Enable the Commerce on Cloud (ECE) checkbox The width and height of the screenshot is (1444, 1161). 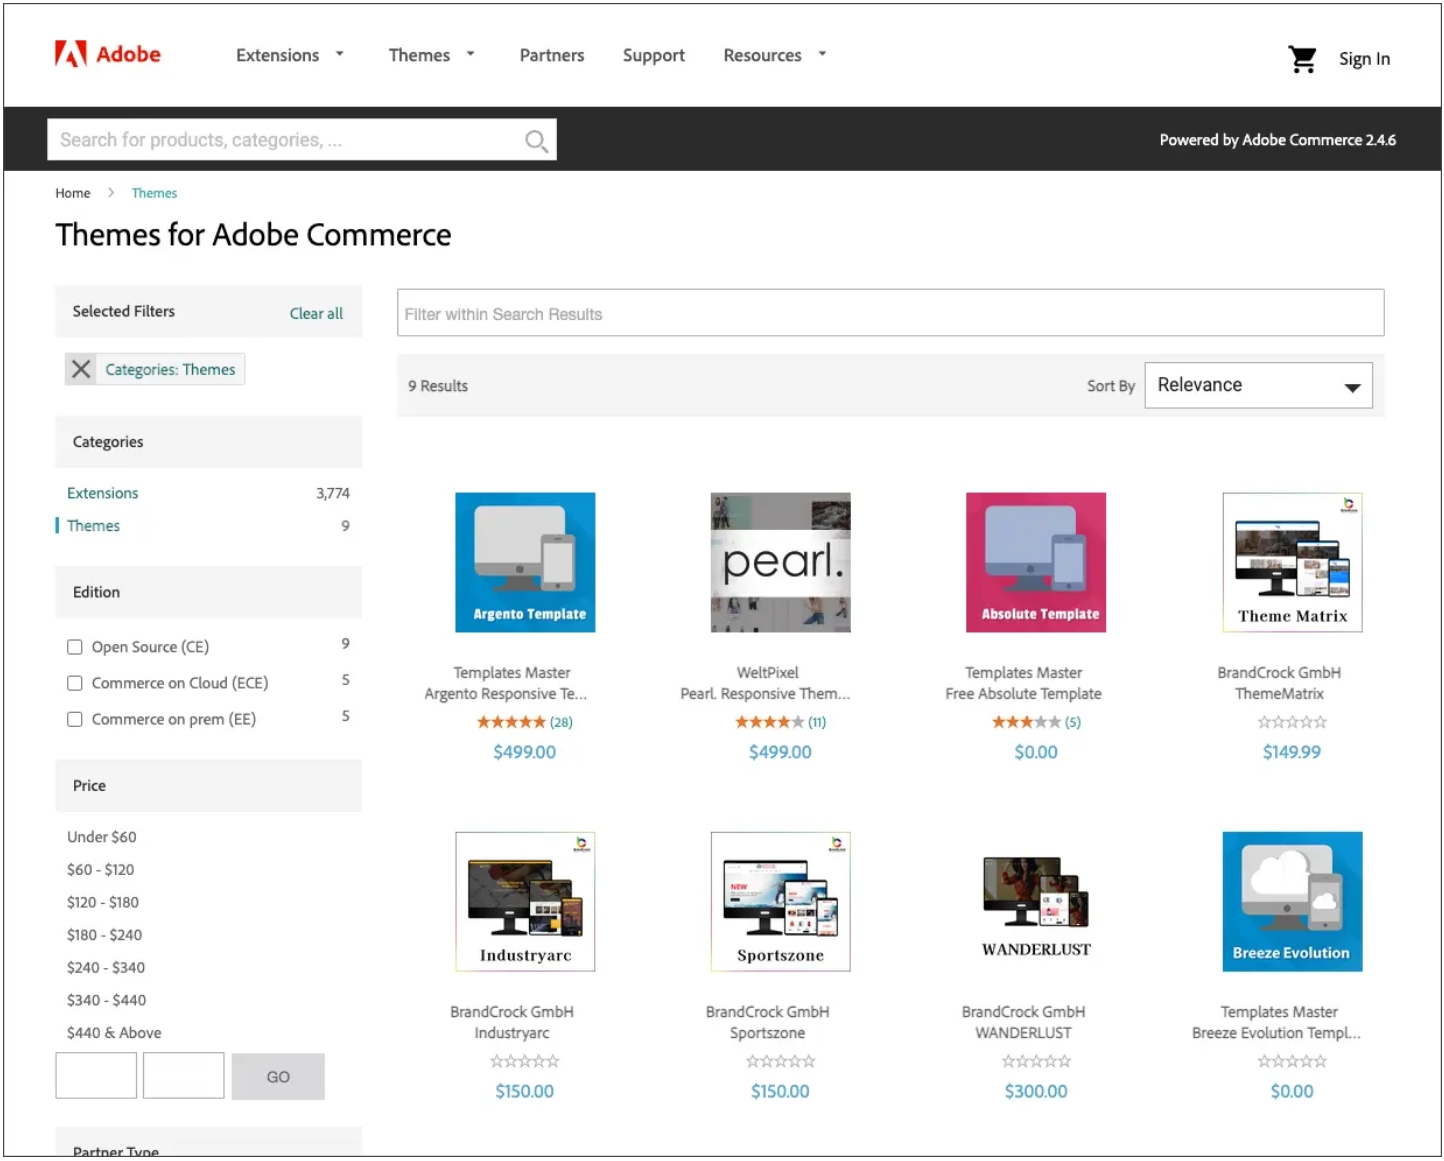pyautogui.click(x=75, y=683)
